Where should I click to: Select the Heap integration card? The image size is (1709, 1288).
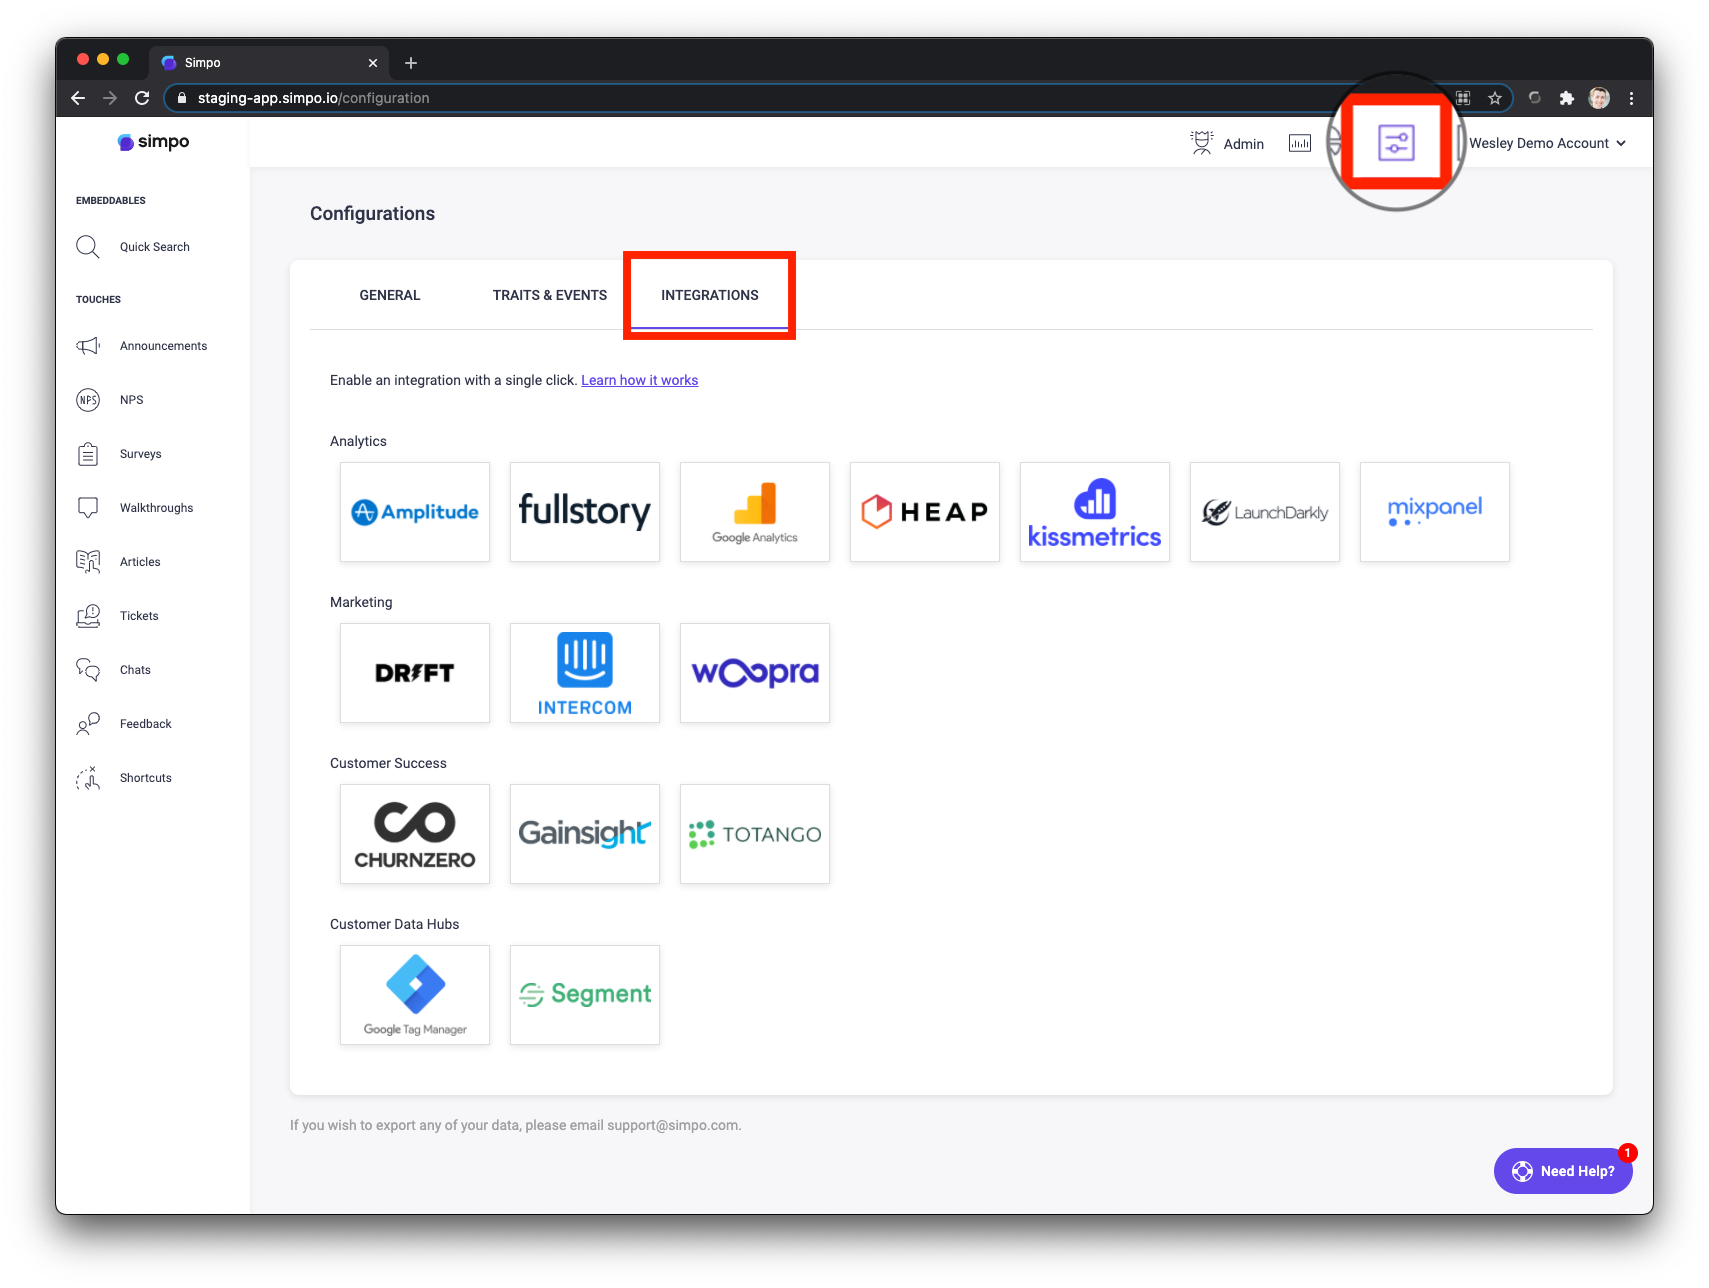tap(925, 512)
